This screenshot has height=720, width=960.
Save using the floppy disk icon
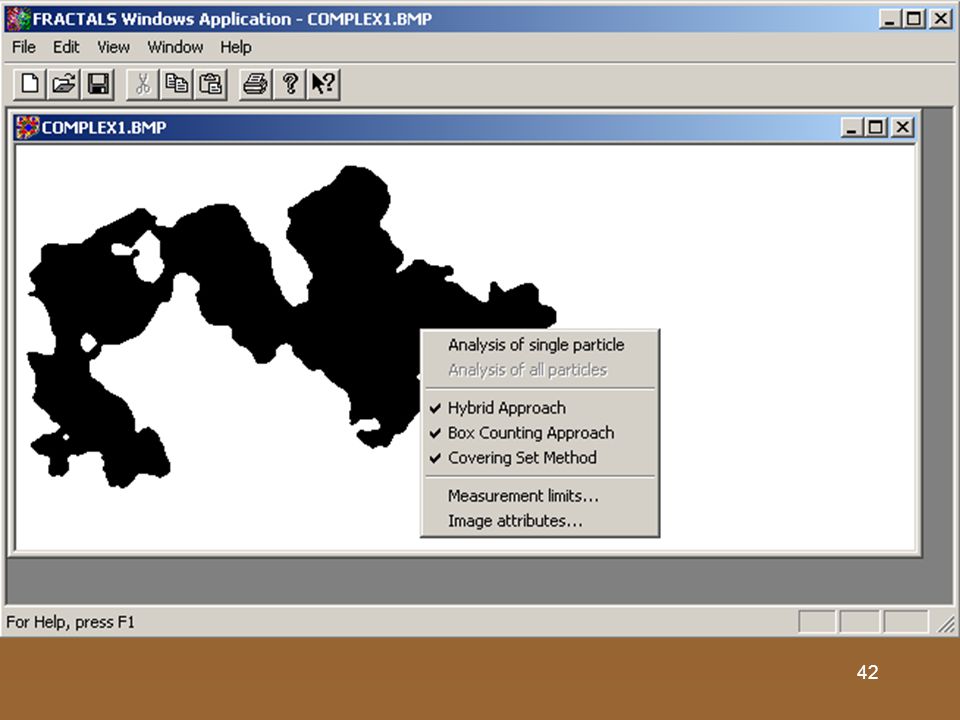(x=98, y=84)
